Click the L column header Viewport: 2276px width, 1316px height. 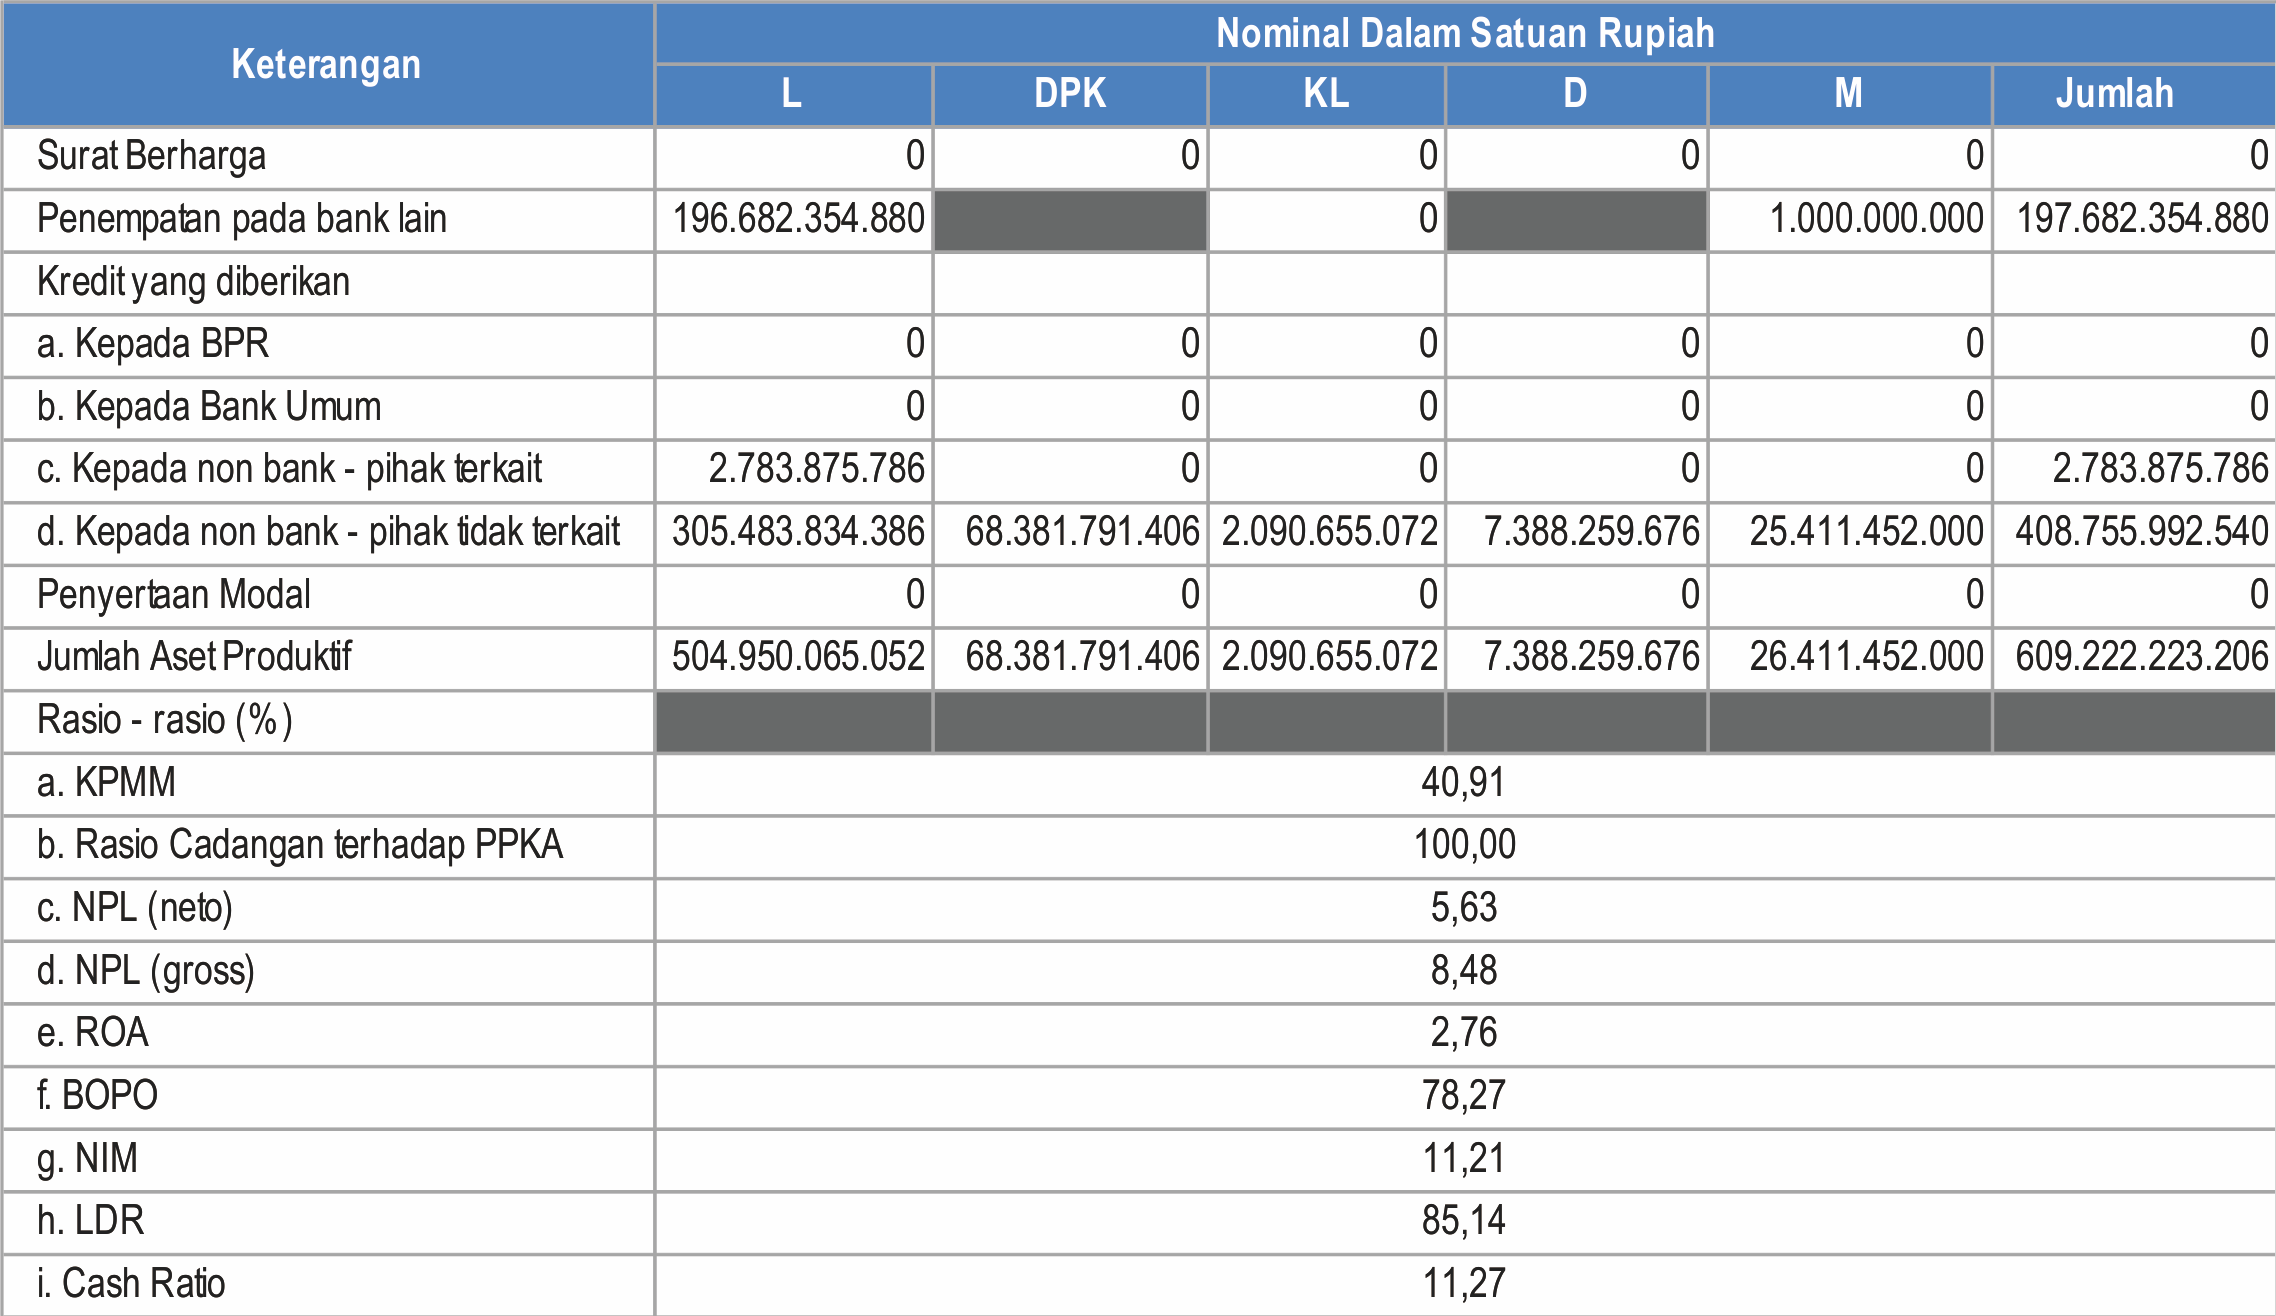[791, 95]
